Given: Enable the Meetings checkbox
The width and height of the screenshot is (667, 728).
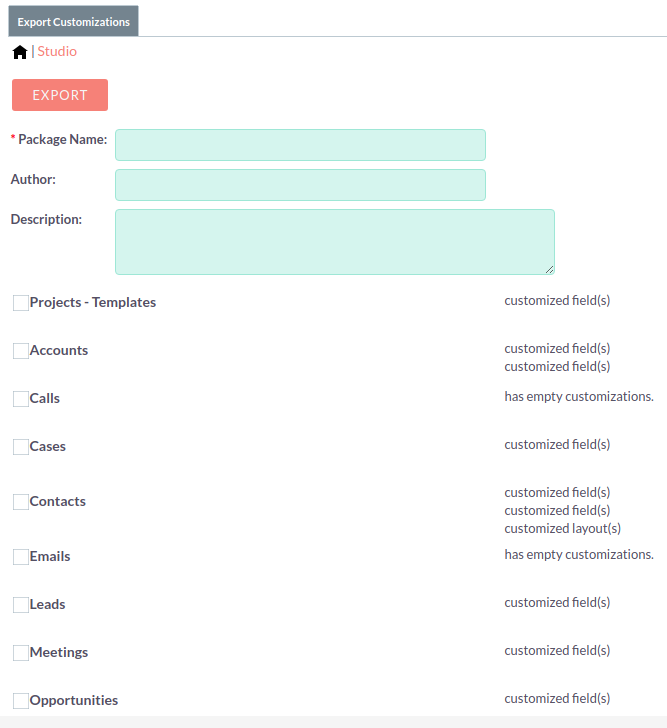Looking at the screenshot, I should (21, 653).
